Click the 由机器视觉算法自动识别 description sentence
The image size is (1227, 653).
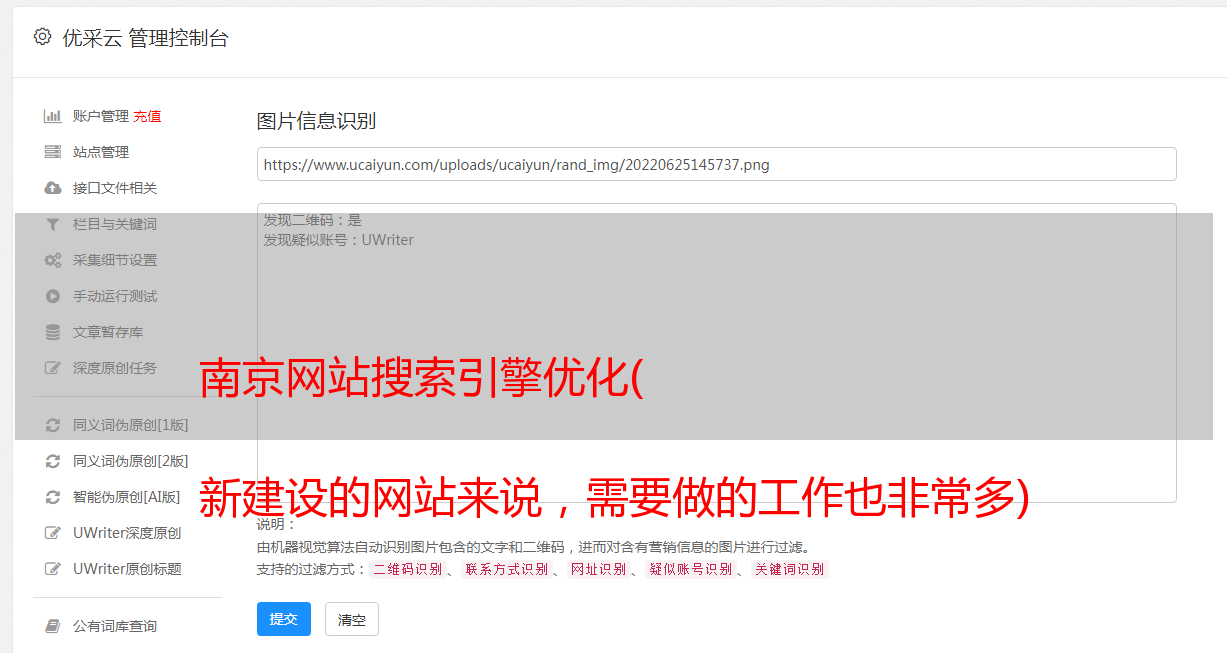tap(533, 547)
